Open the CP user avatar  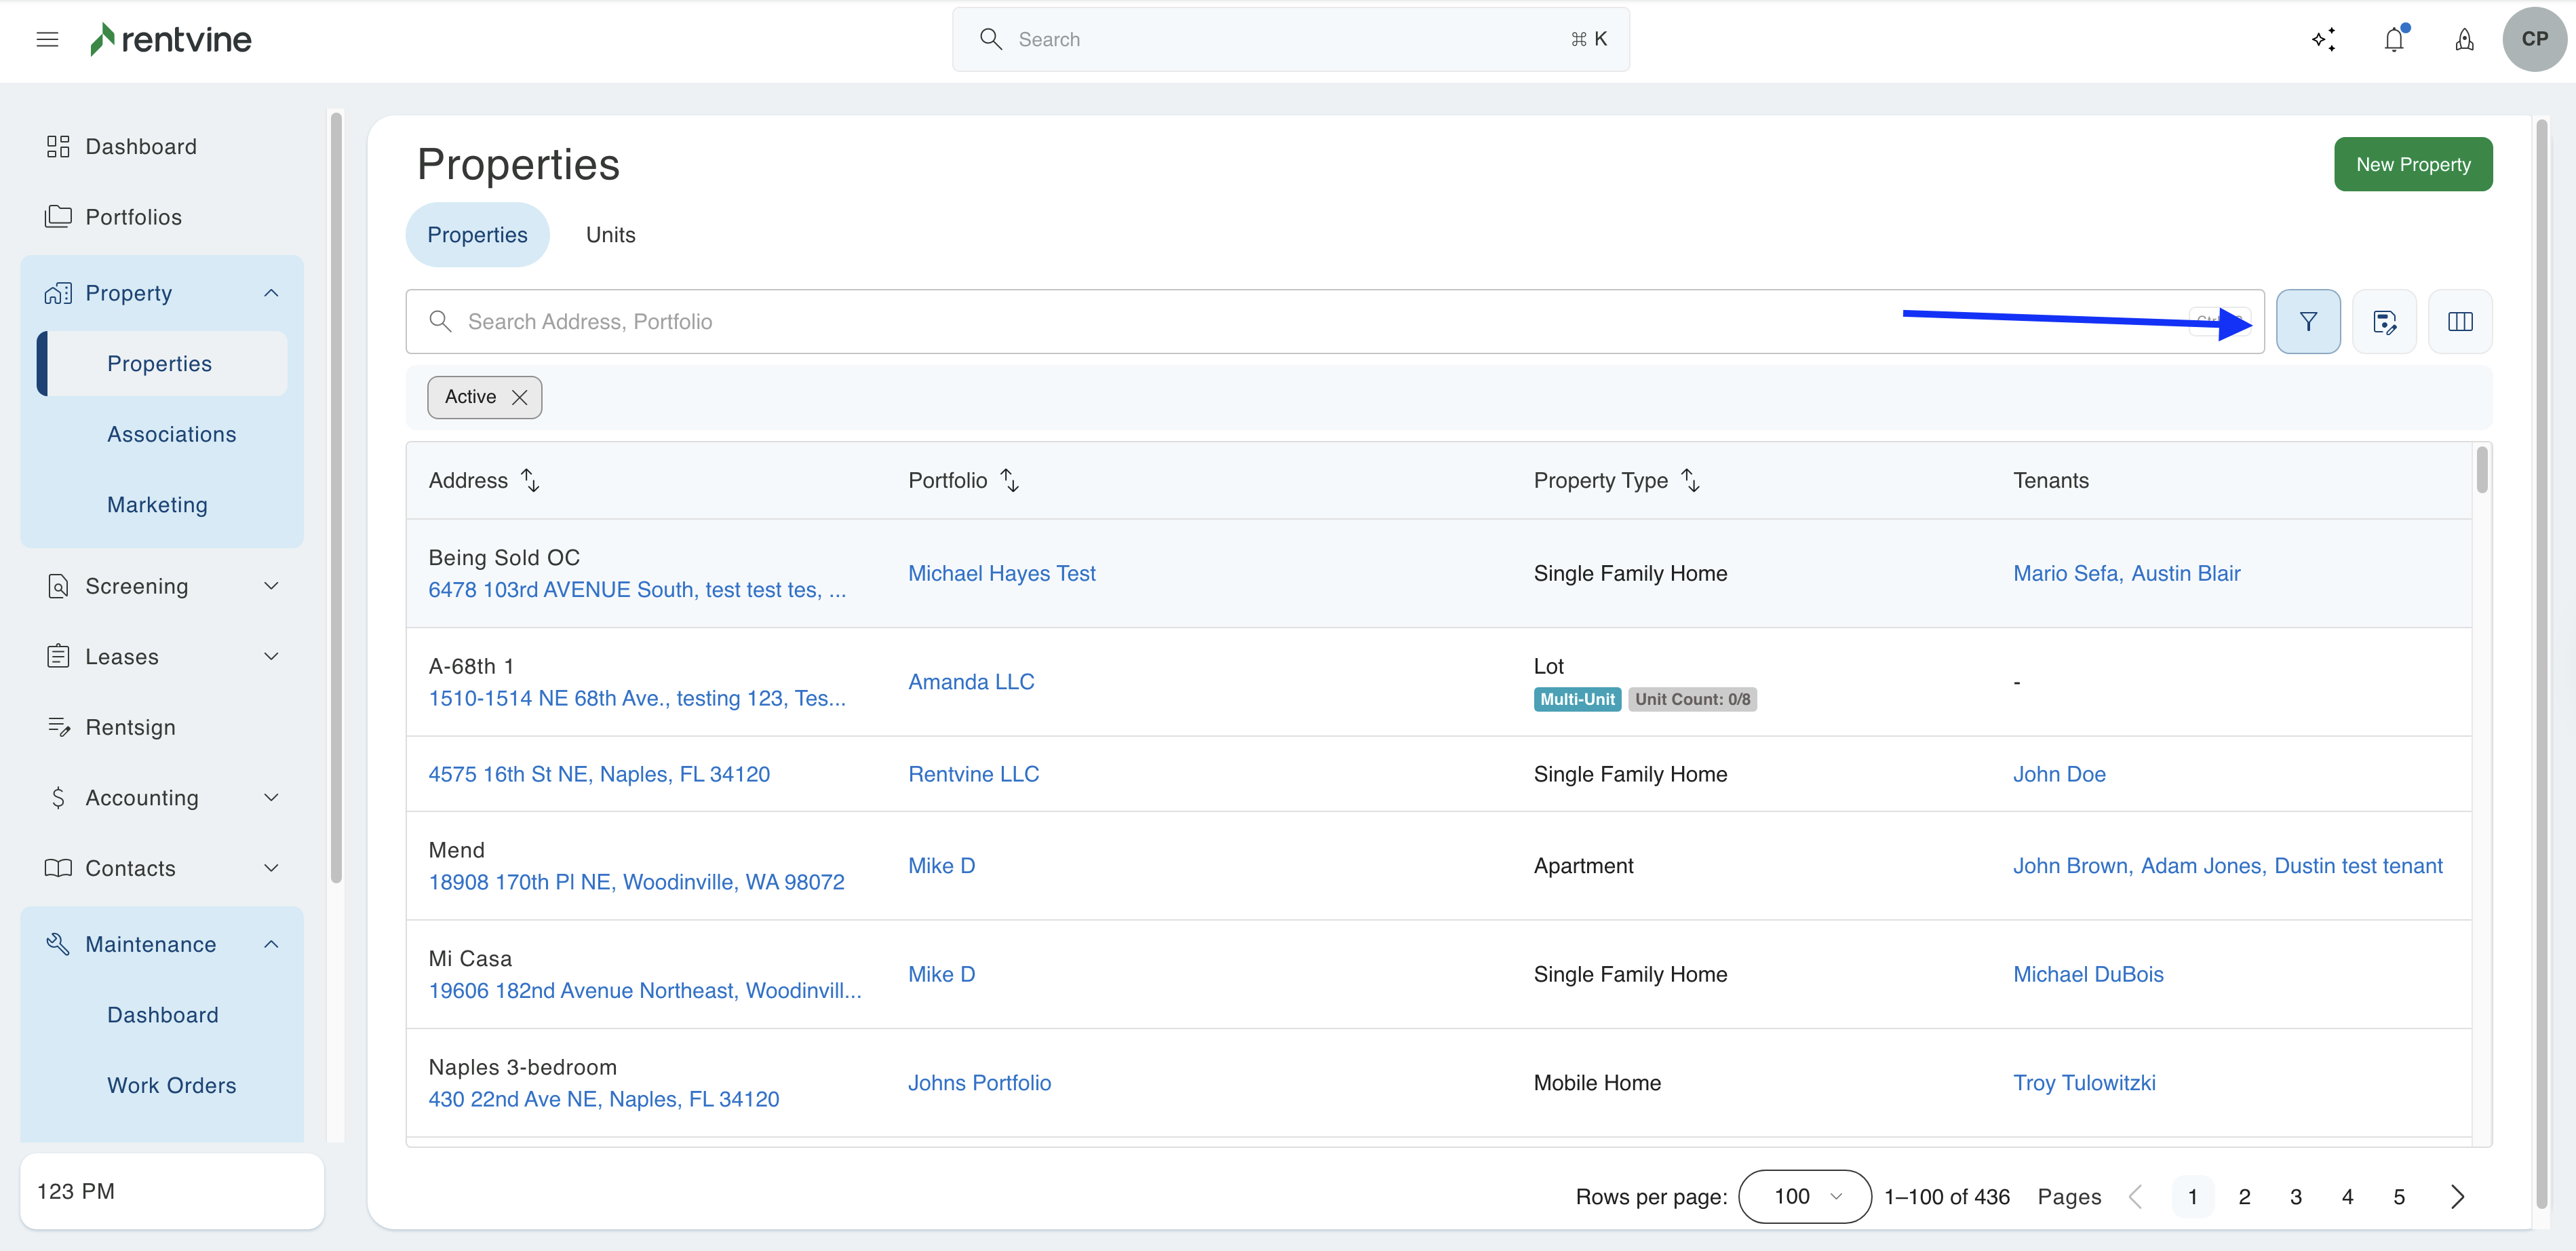coord(2533,39)
